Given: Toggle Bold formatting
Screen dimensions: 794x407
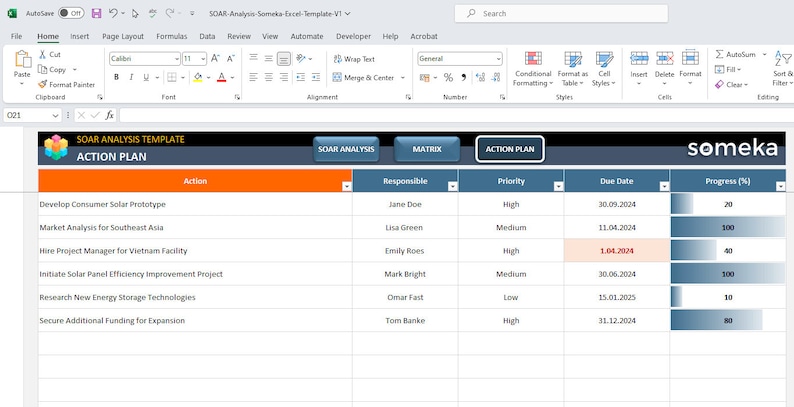Looking at the screenshot, I should [x=116, y=77].
